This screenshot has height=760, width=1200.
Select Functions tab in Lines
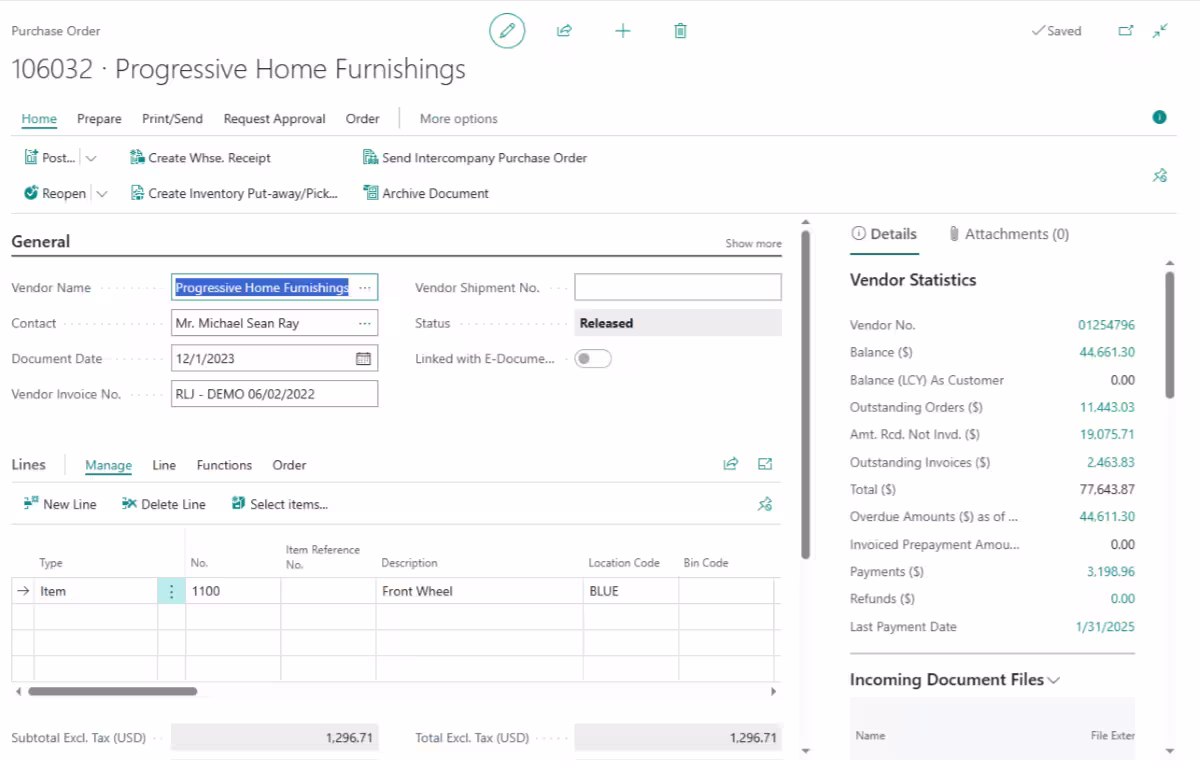(224, 465)
